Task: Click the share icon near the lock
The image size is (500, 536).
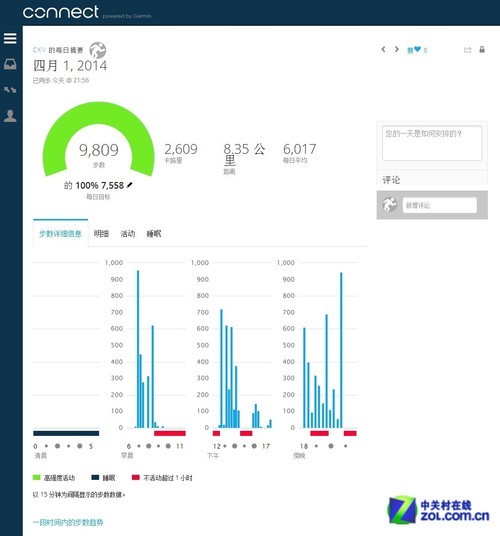Action: (x=468, y=50)
